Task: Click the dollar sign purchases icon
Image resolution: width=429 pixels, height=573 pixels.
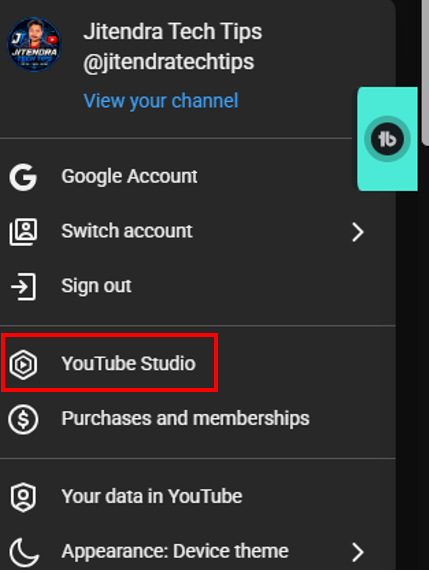Action: [23, 419]
